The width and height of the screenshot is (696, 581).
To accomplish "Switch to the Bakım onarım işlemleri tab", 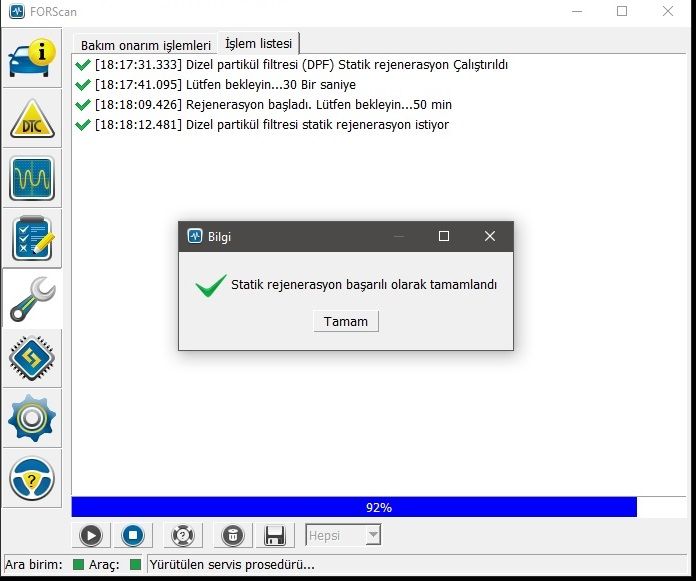I will [x=146, y=45].
